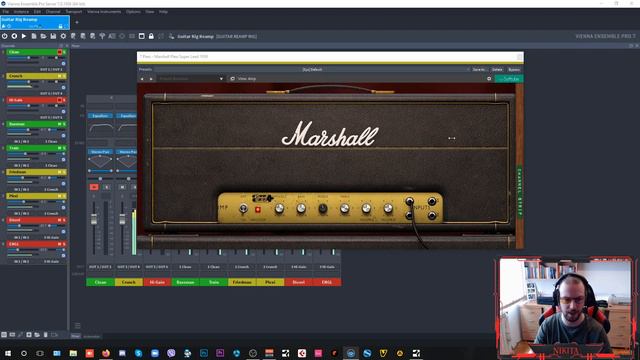This screenshot has height=360, width=640.
Task: Click the first mixer strip volume fader
Action: pyautogui.click(x=94, y=220)
